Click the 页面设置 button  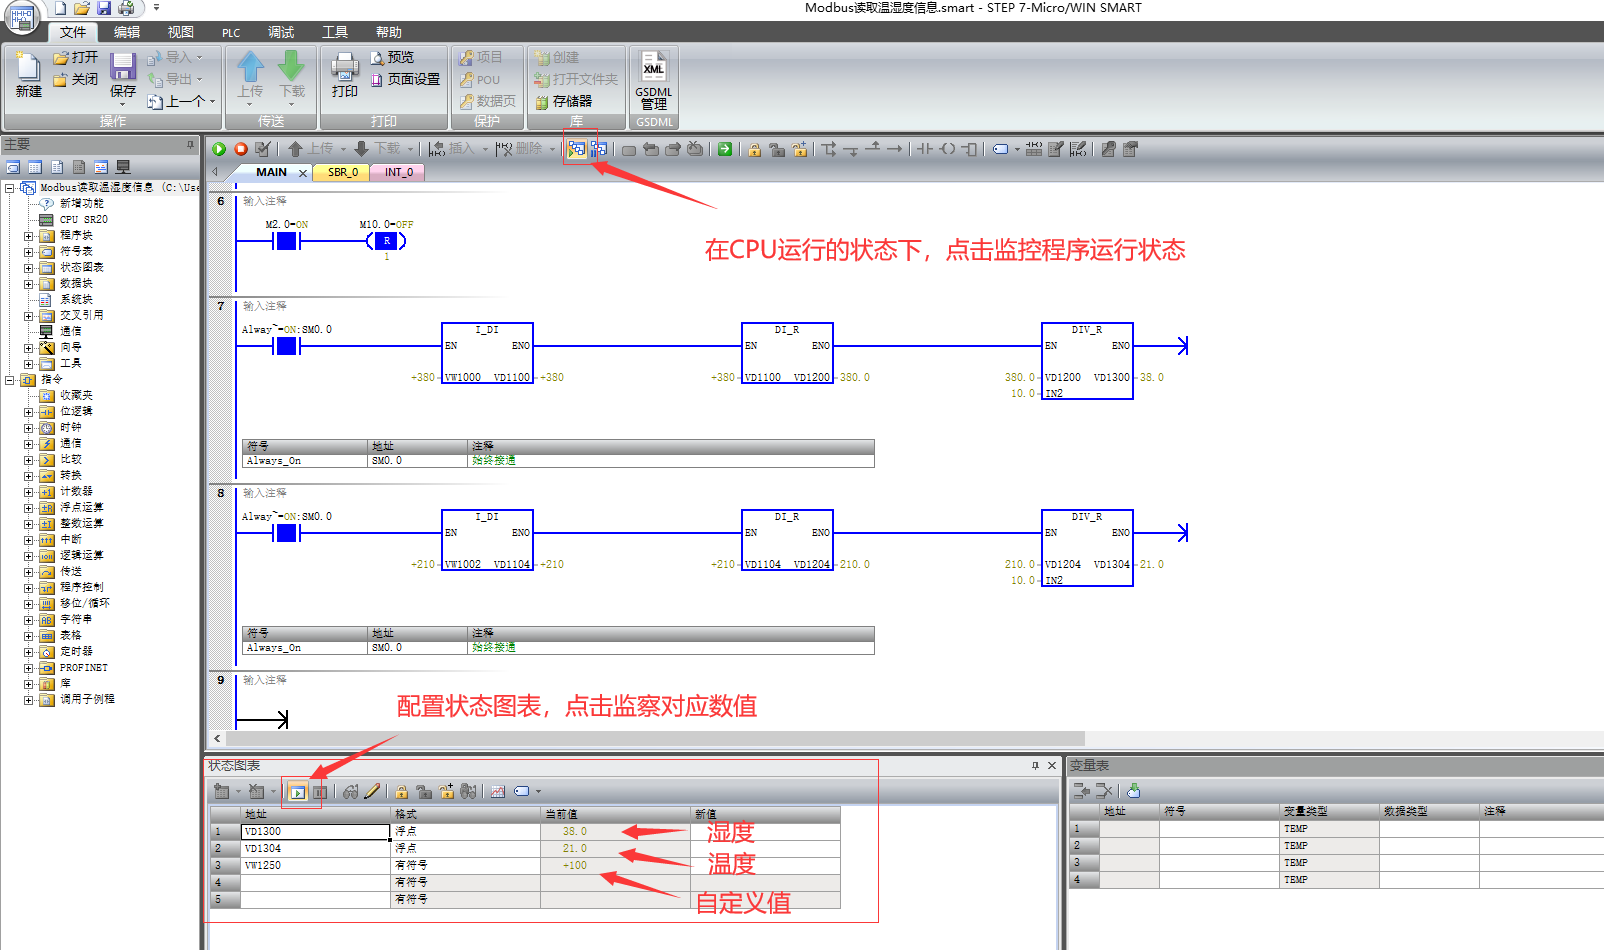[x=405, y=79]
